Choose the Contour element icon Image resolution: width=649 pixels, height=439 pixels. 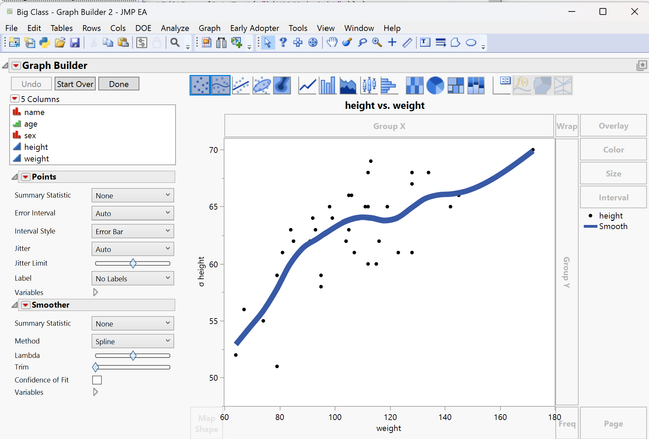point(282,85)
